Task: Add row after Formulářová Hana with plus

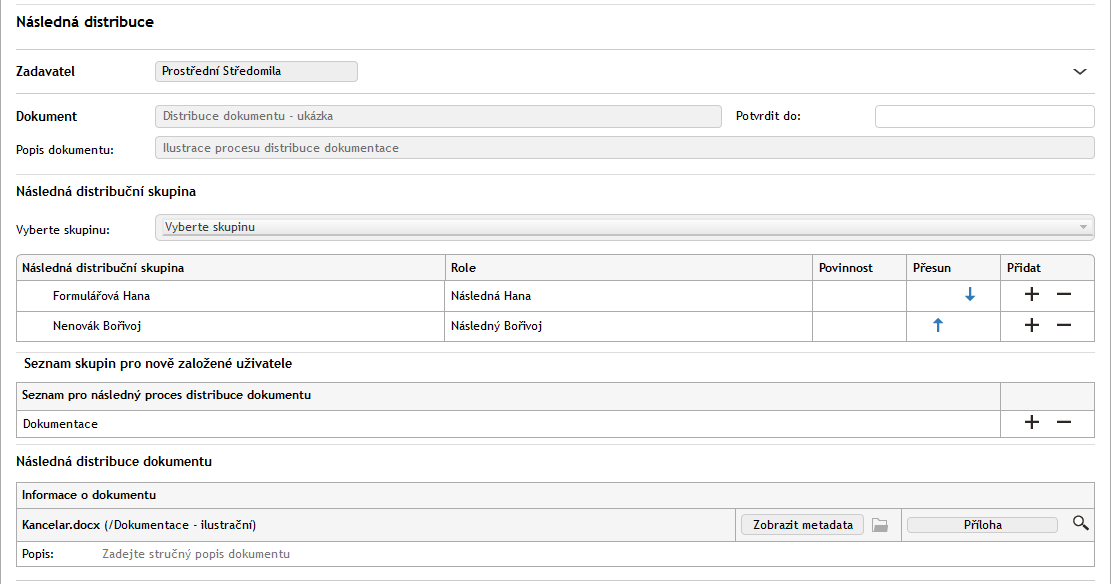Action: click(x=1032, y=295)
